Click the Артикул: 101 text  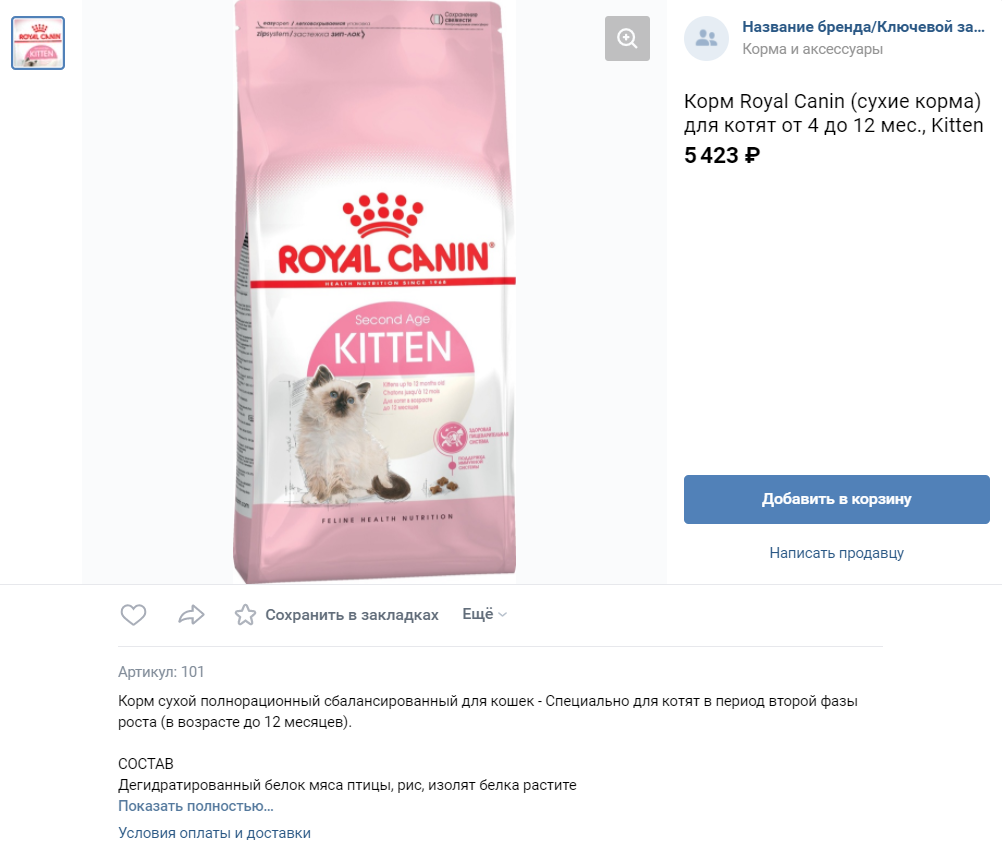(x=161, y=672)
